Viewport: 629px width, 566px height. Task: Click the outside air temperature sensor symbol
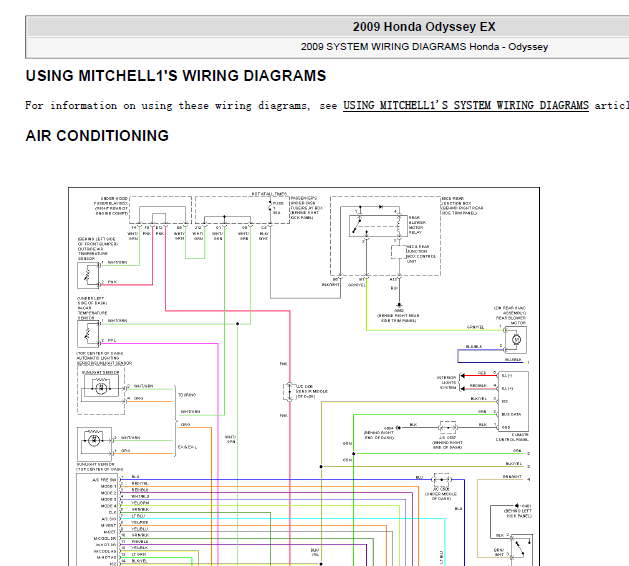(89, 275)
